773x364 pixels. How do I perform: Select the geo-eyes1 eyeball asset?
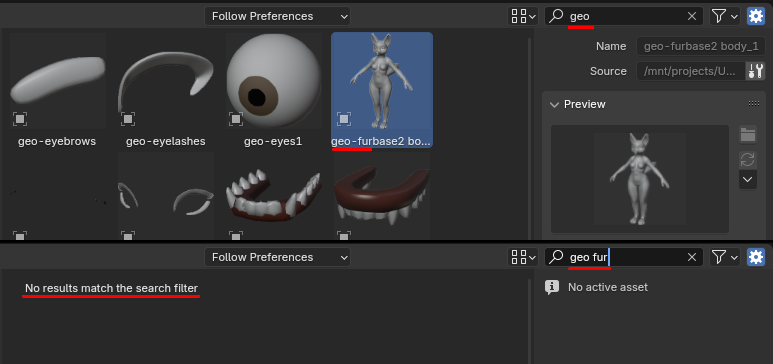(x=274, y=81)
